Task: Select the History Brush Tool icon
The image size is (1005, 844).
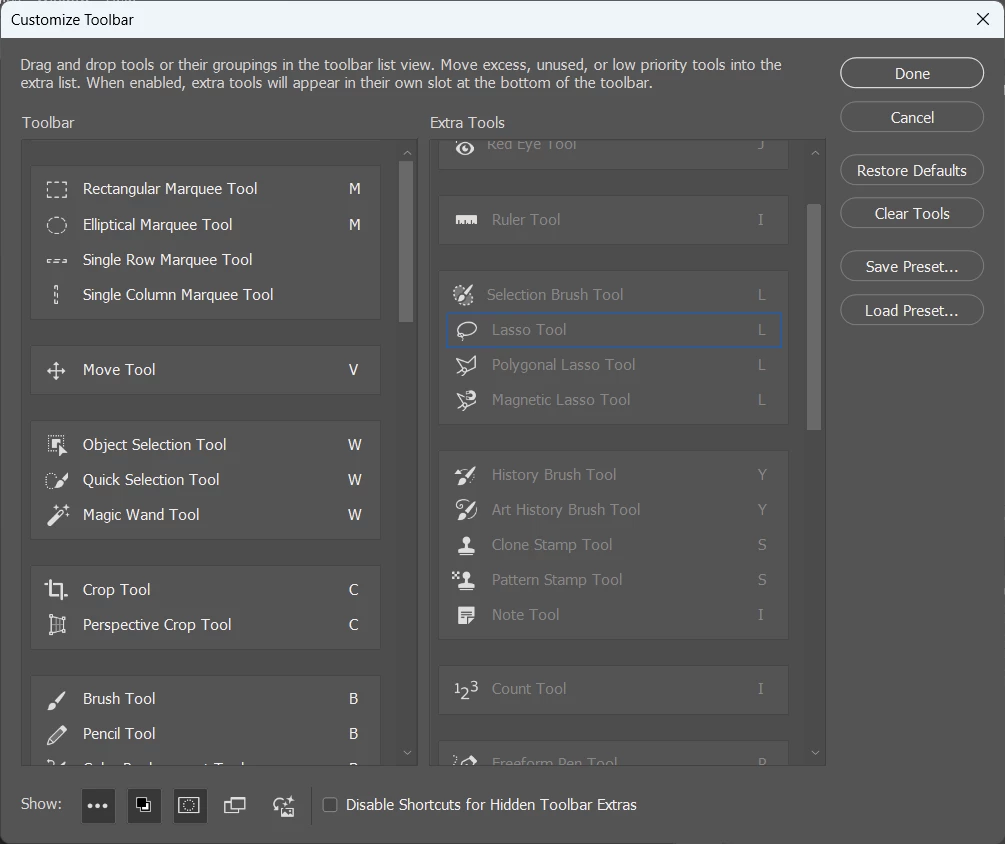Action: click(465, 475)
